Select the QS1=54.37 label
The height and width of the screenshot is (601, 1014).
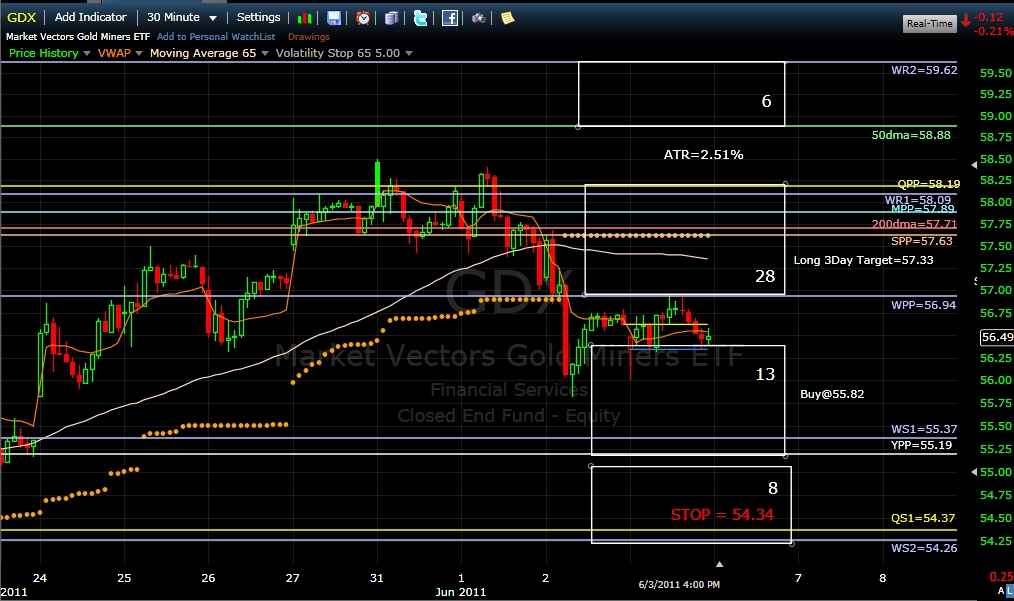[x=923, y=518]
